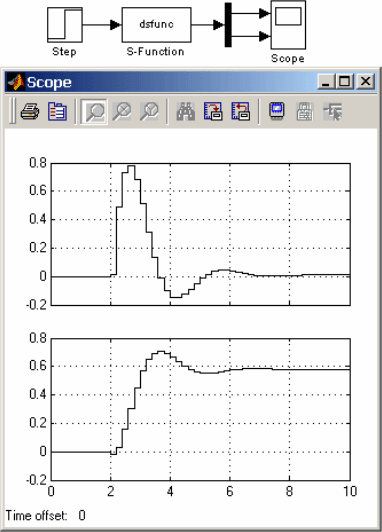Click the Autoscale binoculars icon
The width and height of the screenshot is (382, 532).
click(x=186, y=112)
